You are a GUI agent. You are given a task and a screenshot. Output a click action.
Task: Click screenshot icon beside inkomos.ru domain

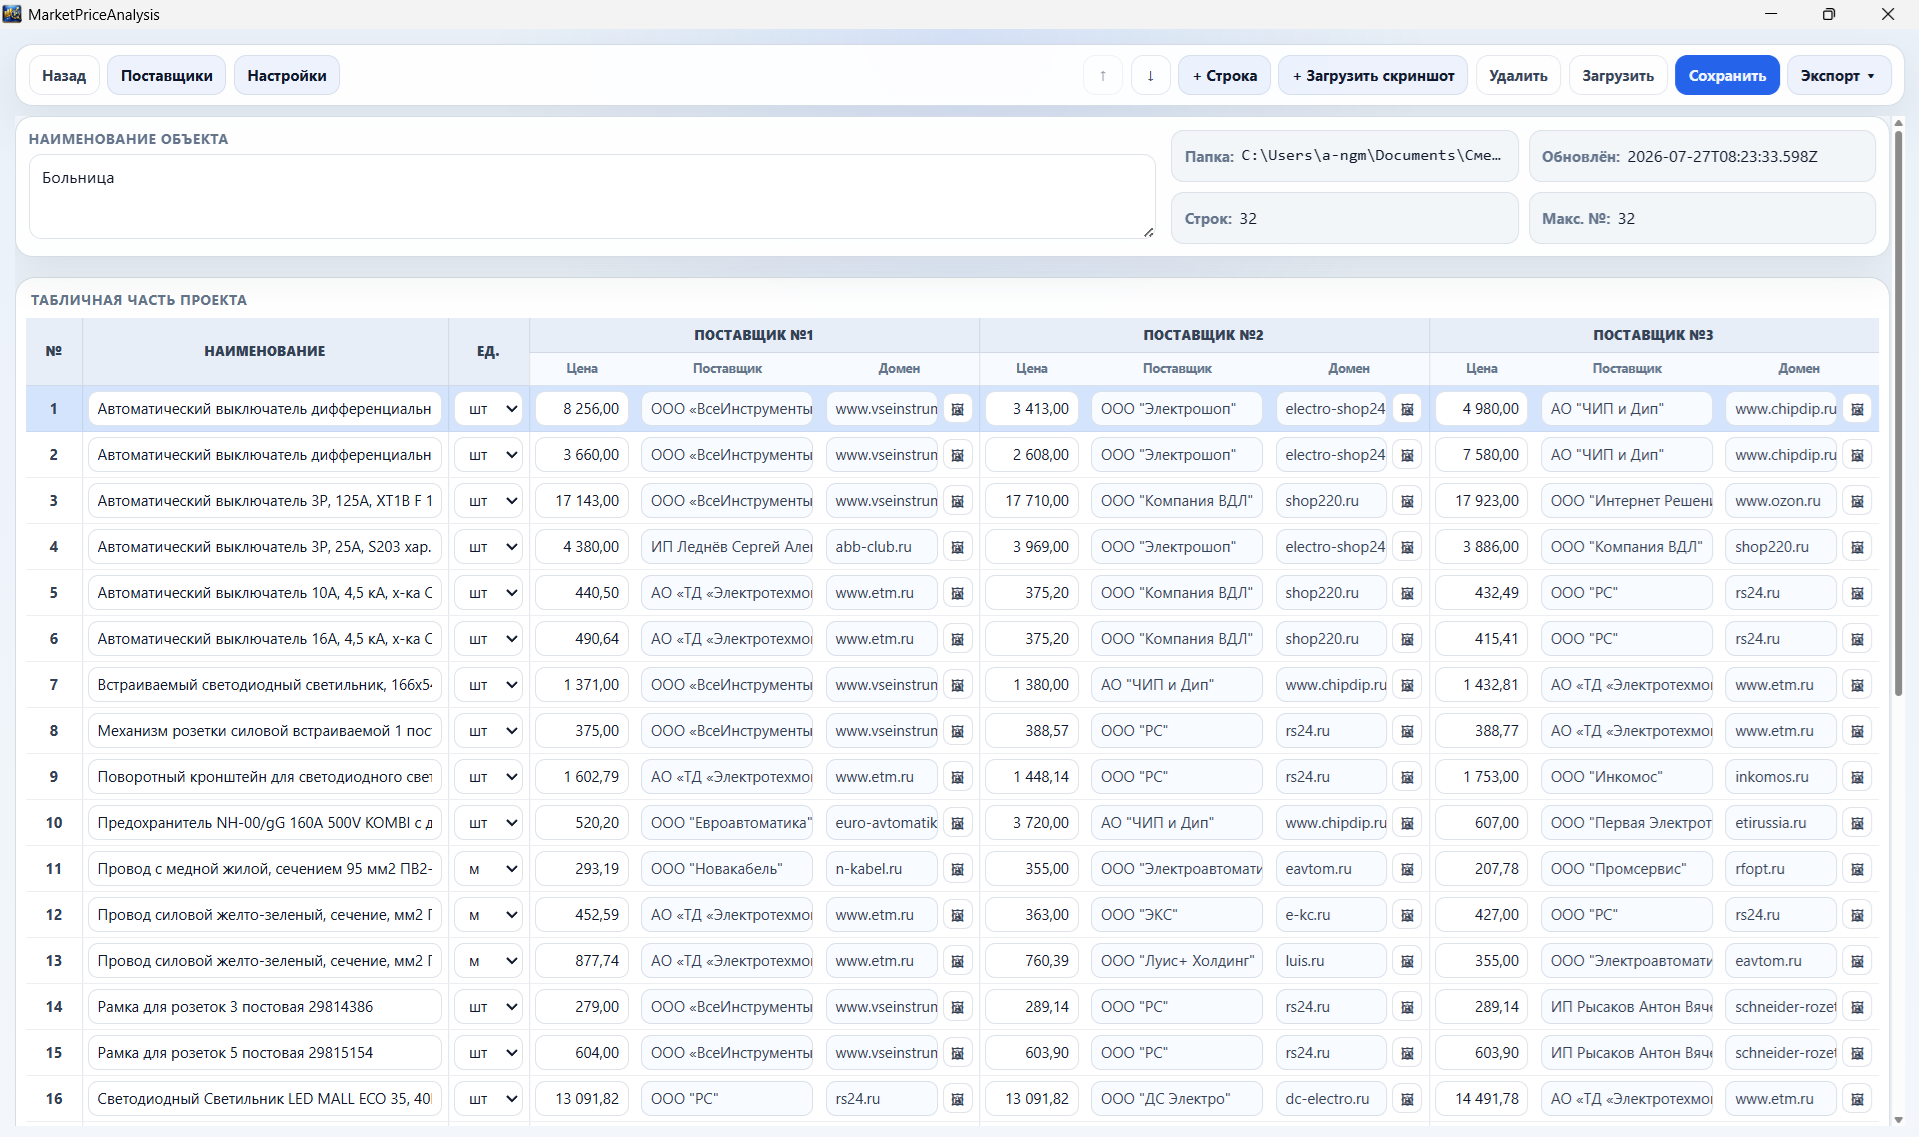(x=1857, y=777)
